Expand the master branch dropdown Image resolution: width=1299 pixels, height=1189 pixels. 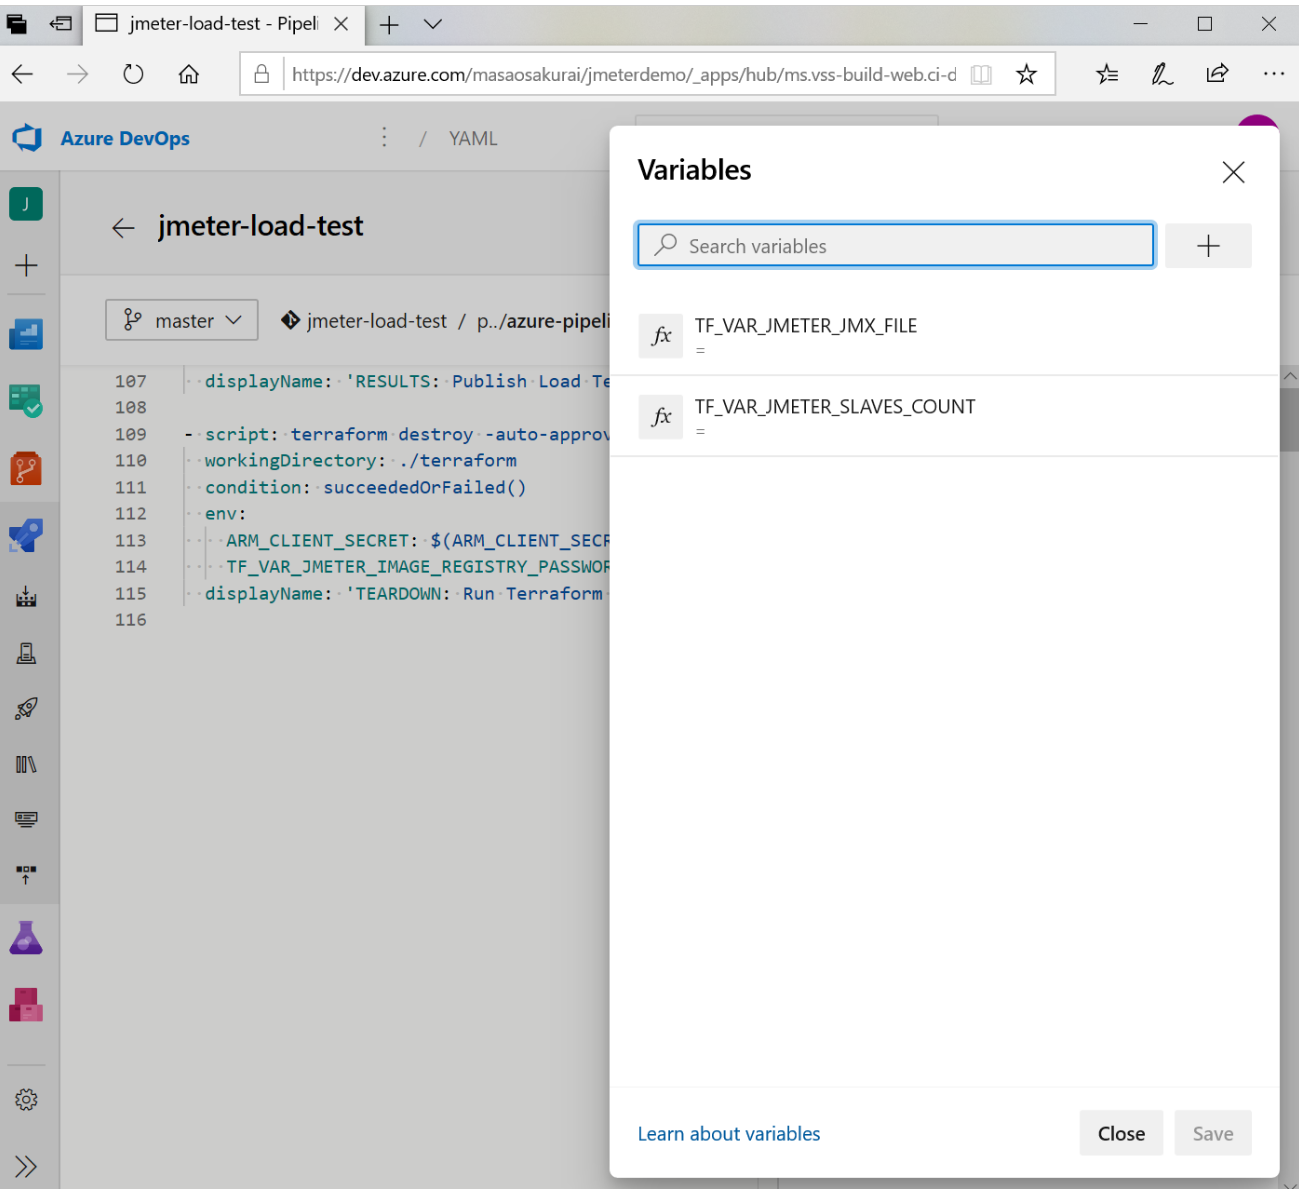[182, 320]
